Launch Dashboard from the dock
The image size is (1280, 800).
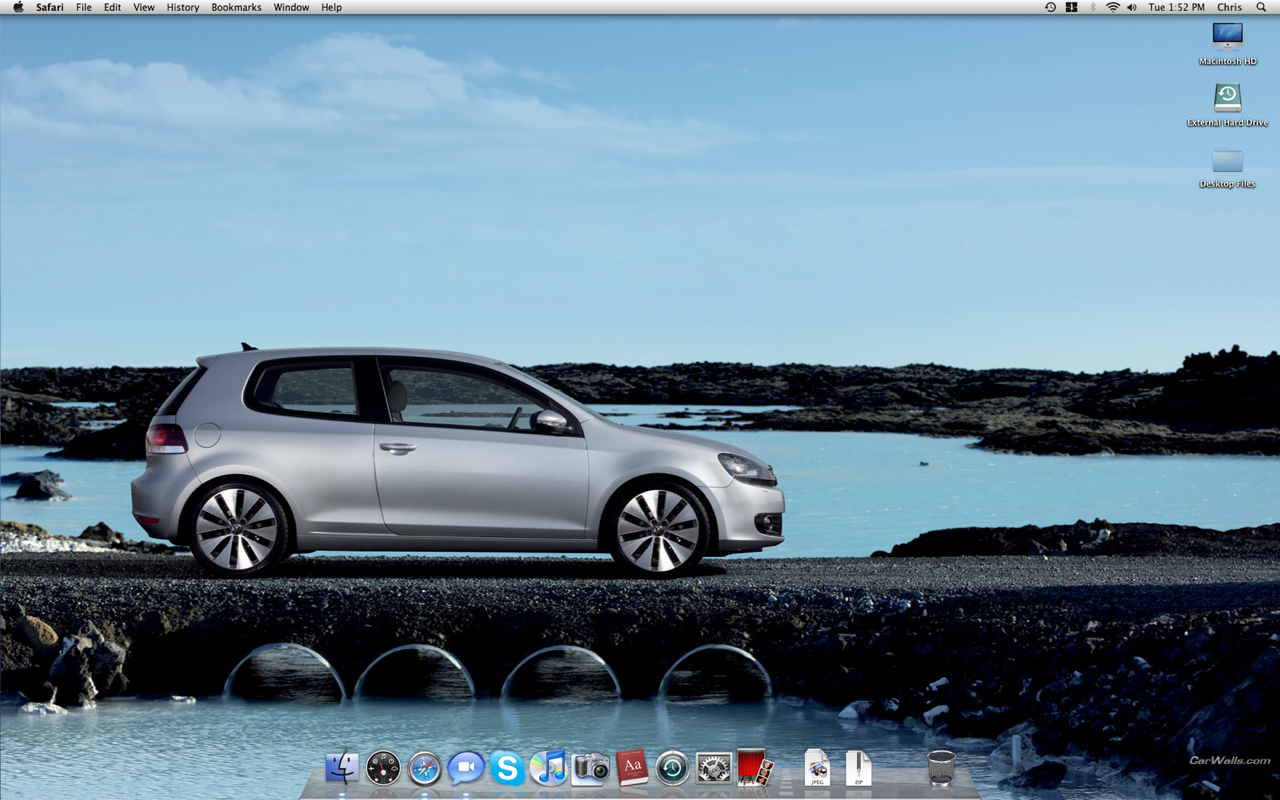[383, 768]
